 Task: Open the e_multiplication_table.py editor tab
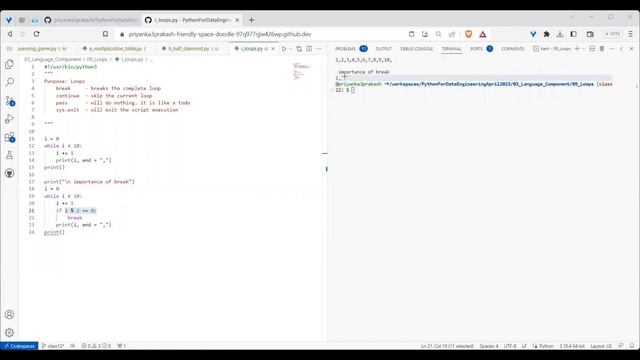click(x=116, y=49)
